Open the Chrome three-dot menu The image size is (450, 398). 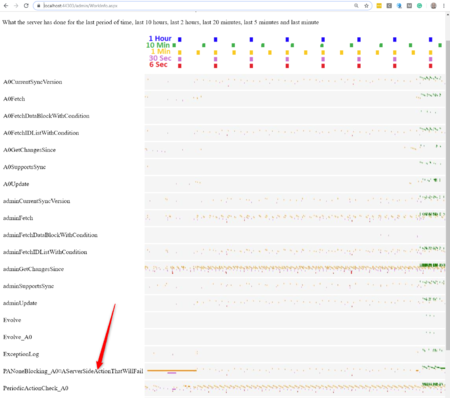(444, 6)
